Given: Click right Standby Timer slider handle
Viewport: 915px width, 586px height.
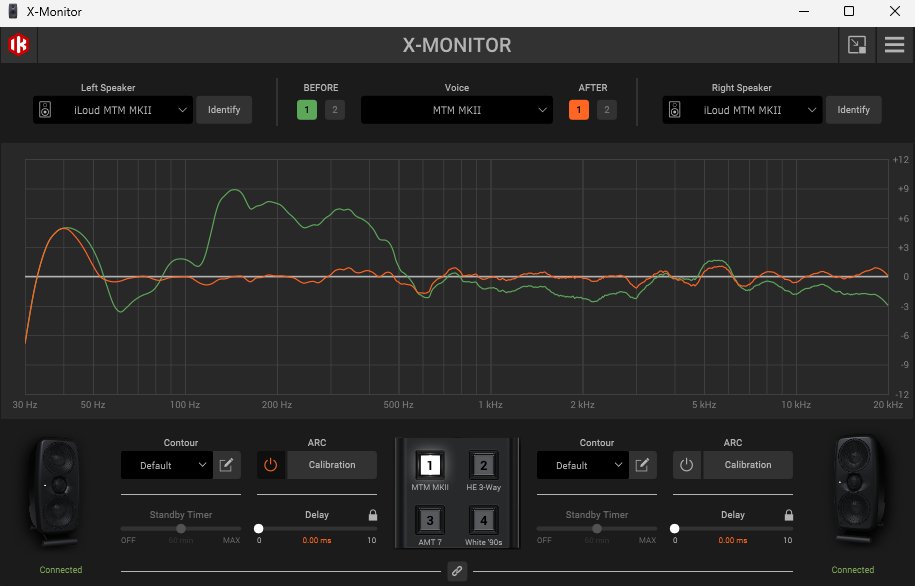Looking at the screenshot, I should tap(597, 529).
